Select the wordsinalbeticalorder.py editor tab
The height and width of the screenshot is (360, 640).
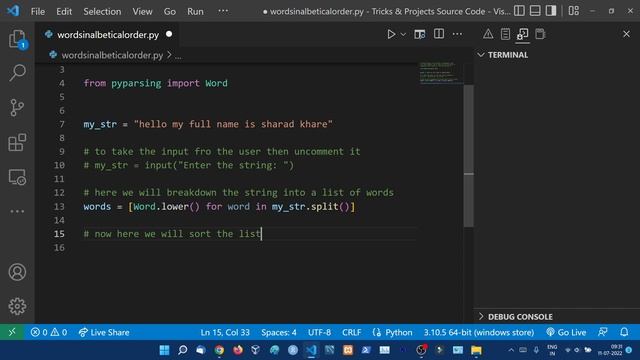pos(108,35)
